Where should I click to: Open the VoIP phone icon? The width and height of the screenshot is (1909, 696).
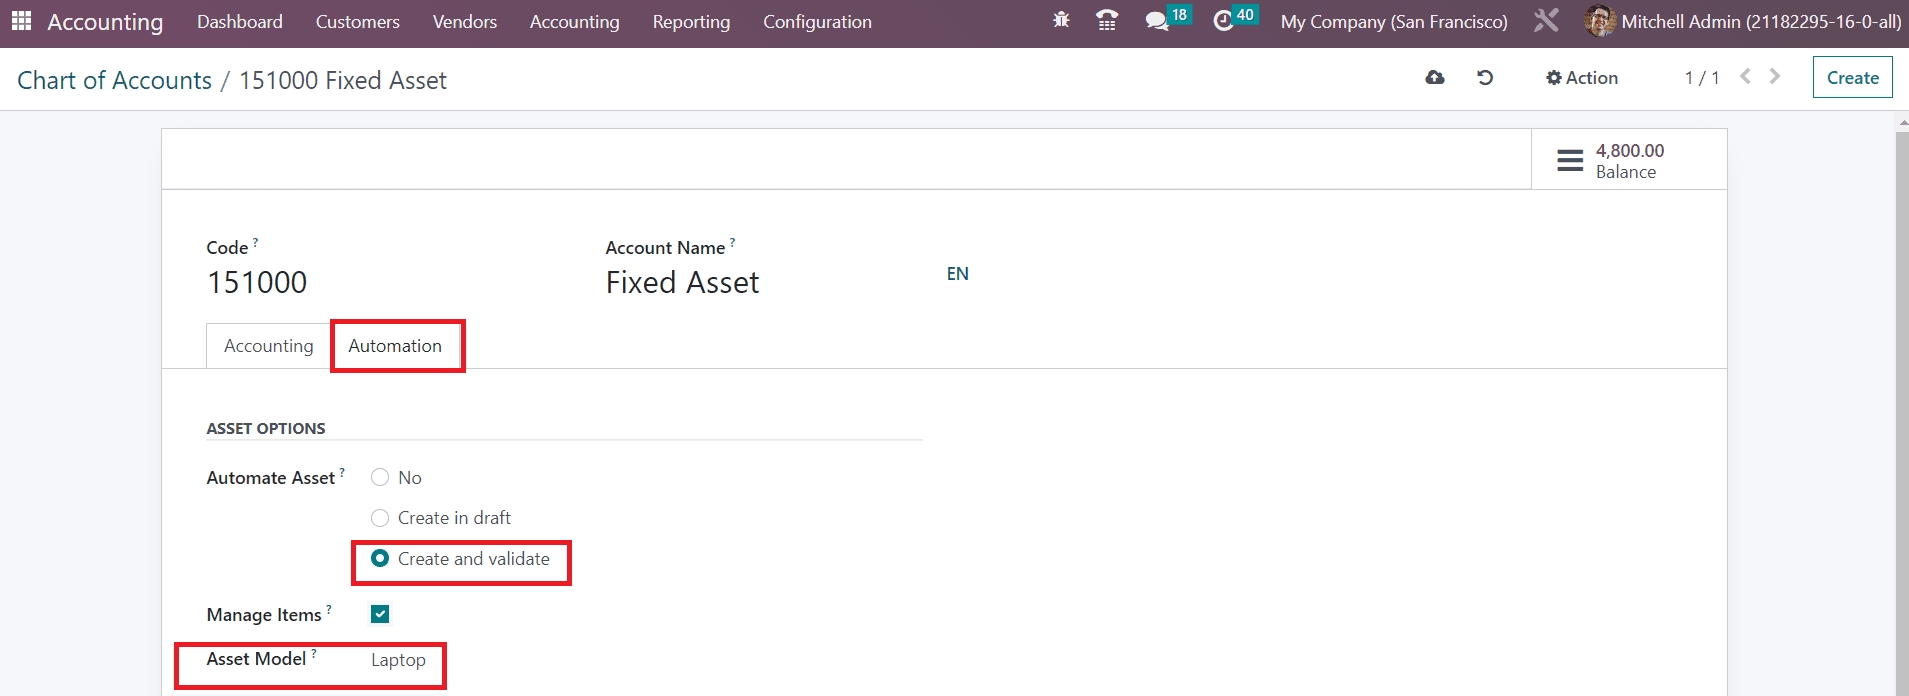1106,21
